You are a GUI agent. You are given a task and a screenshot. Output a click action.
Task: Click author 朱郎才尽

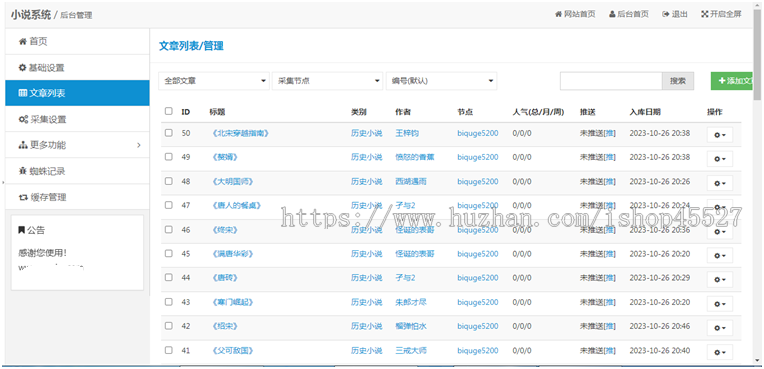[411, 302]
